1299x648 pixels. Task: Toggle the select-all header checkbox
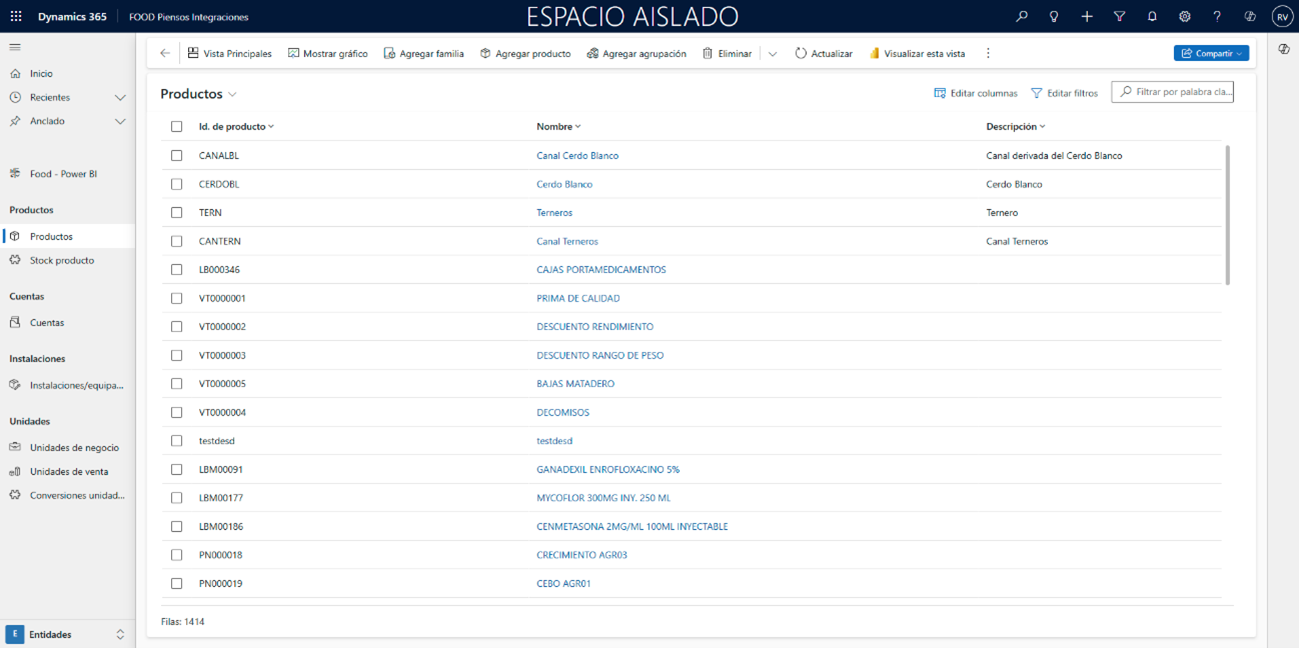177,127
